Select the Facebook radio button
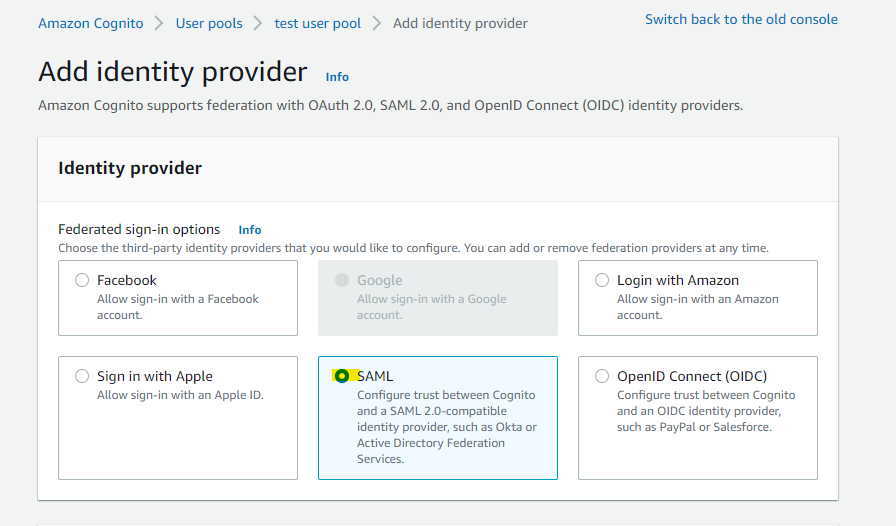 point(82,280)
